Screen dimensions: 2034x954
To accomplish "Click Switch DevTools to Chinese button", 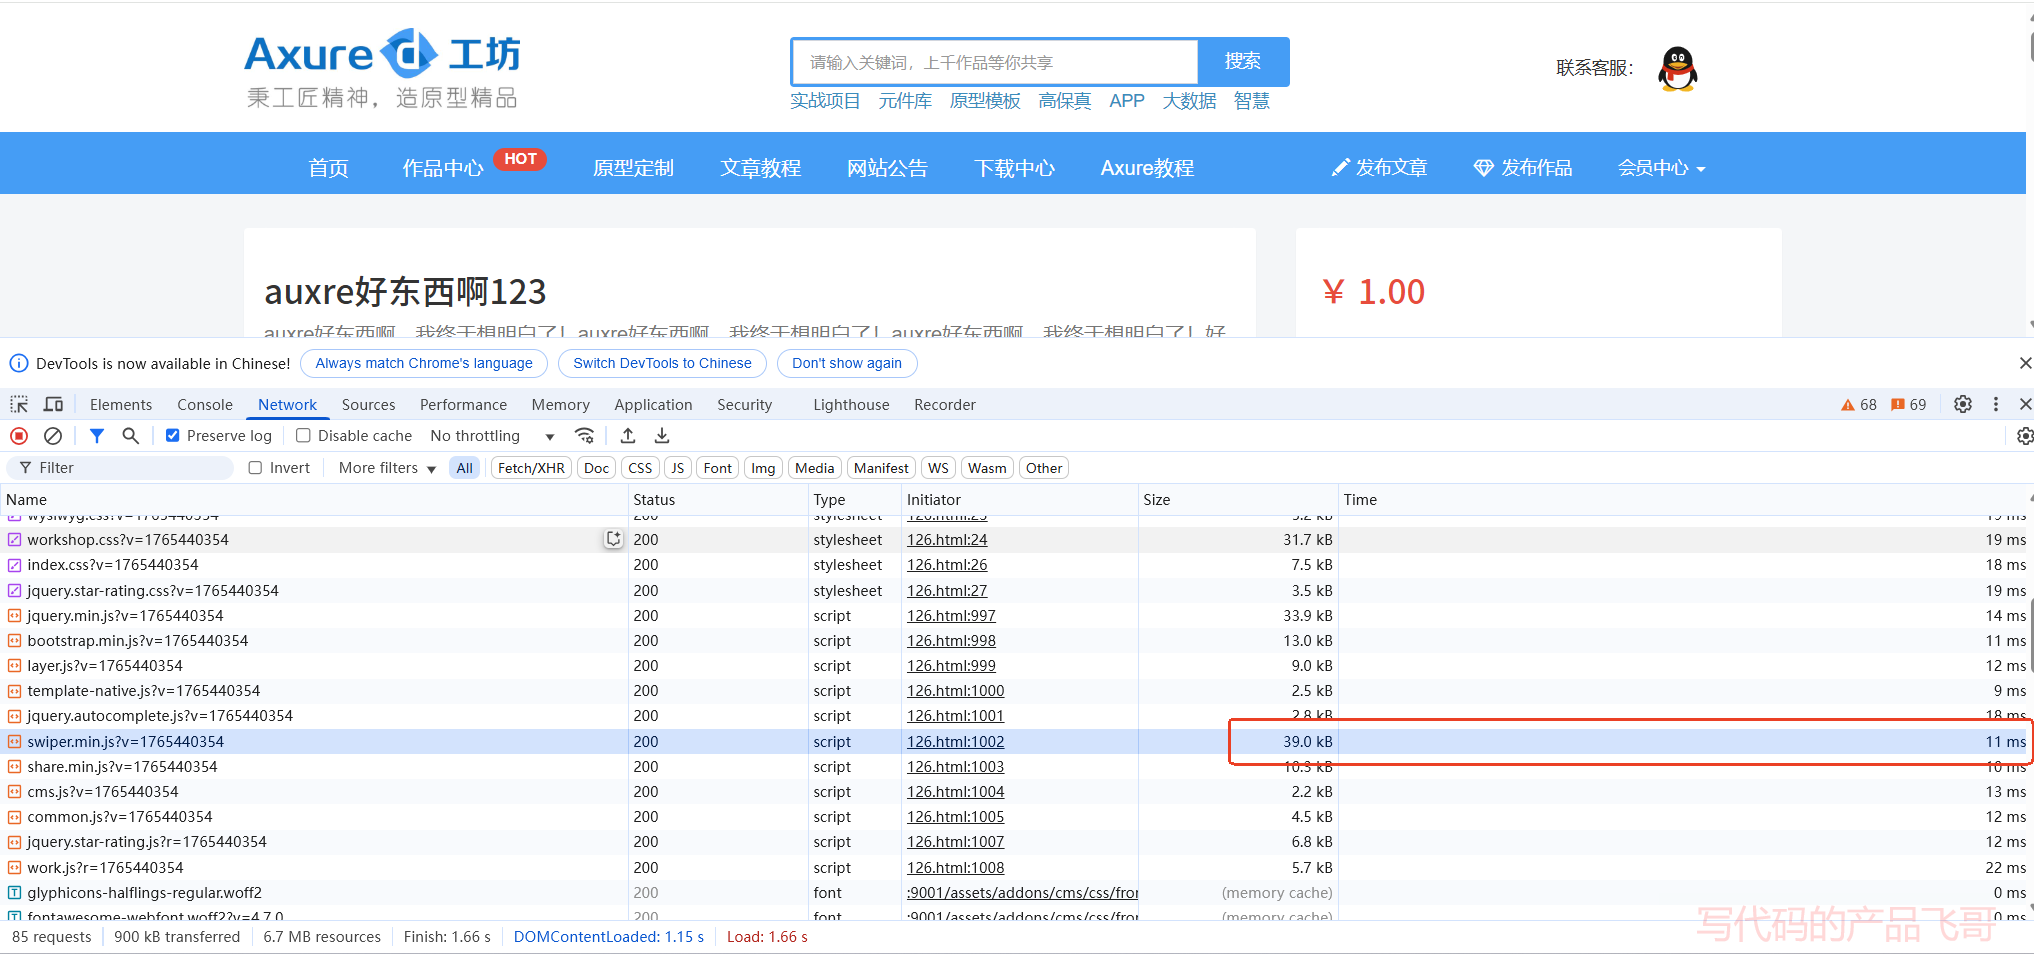I will click(x=662, y=363).
